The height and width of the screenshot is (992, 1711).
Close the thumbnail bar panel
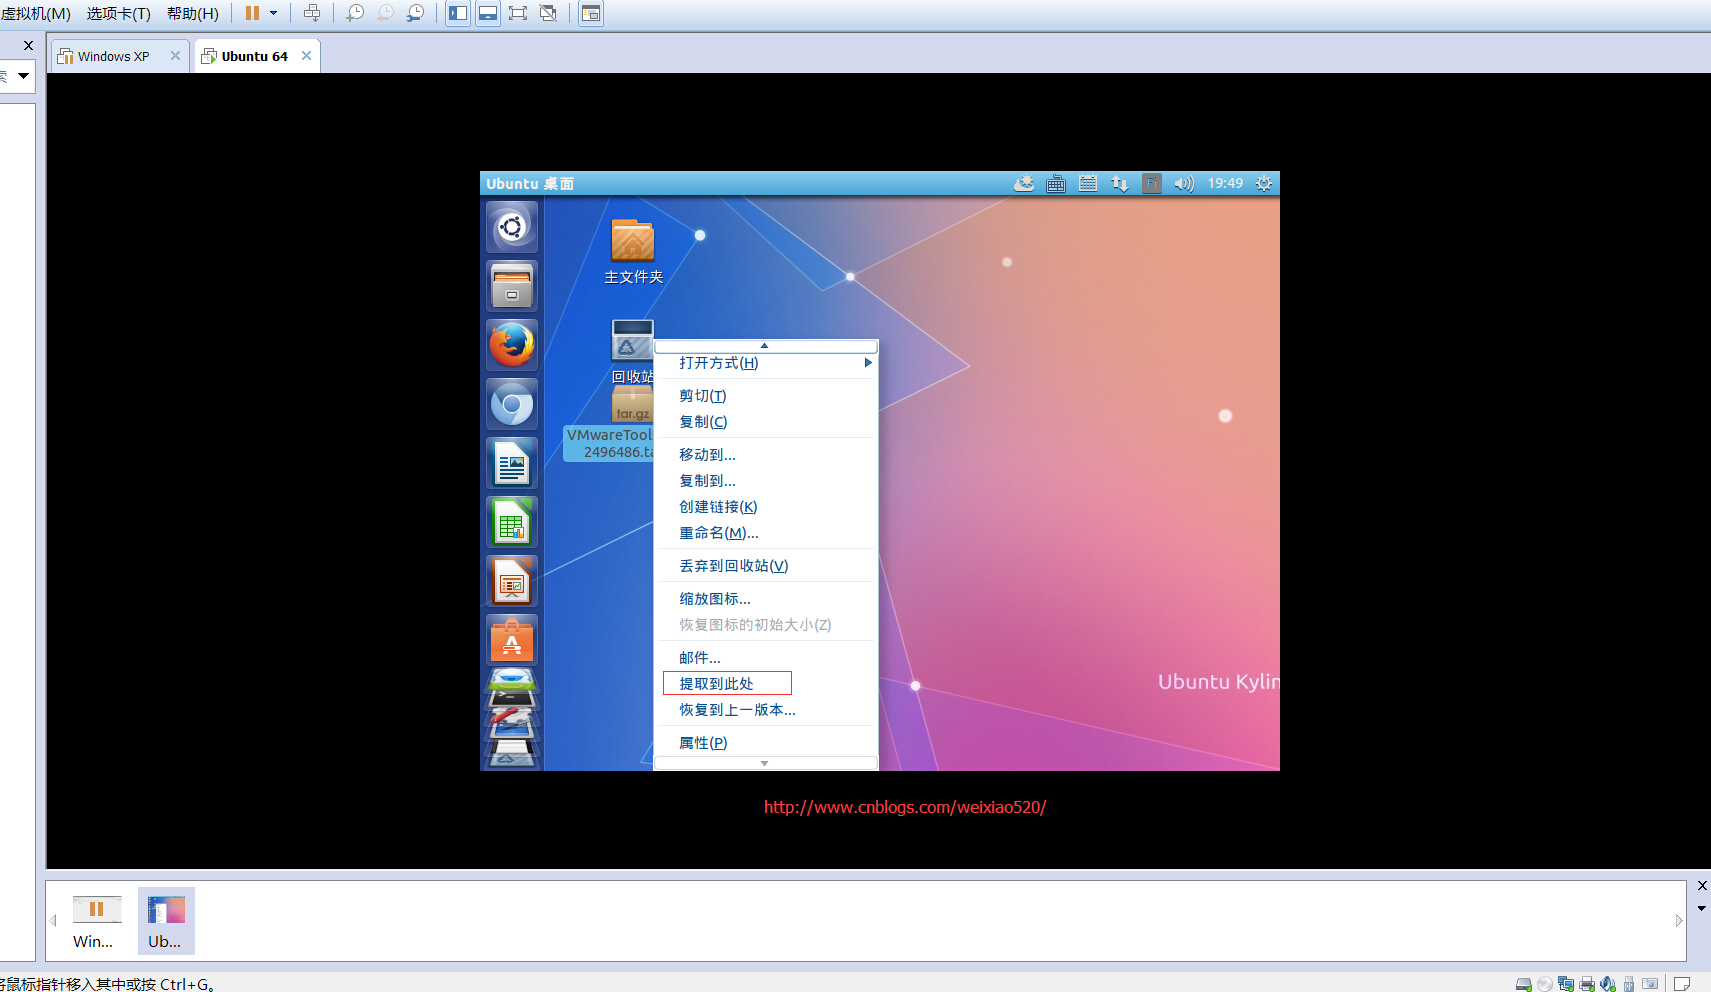click(x=1702, y=886)
